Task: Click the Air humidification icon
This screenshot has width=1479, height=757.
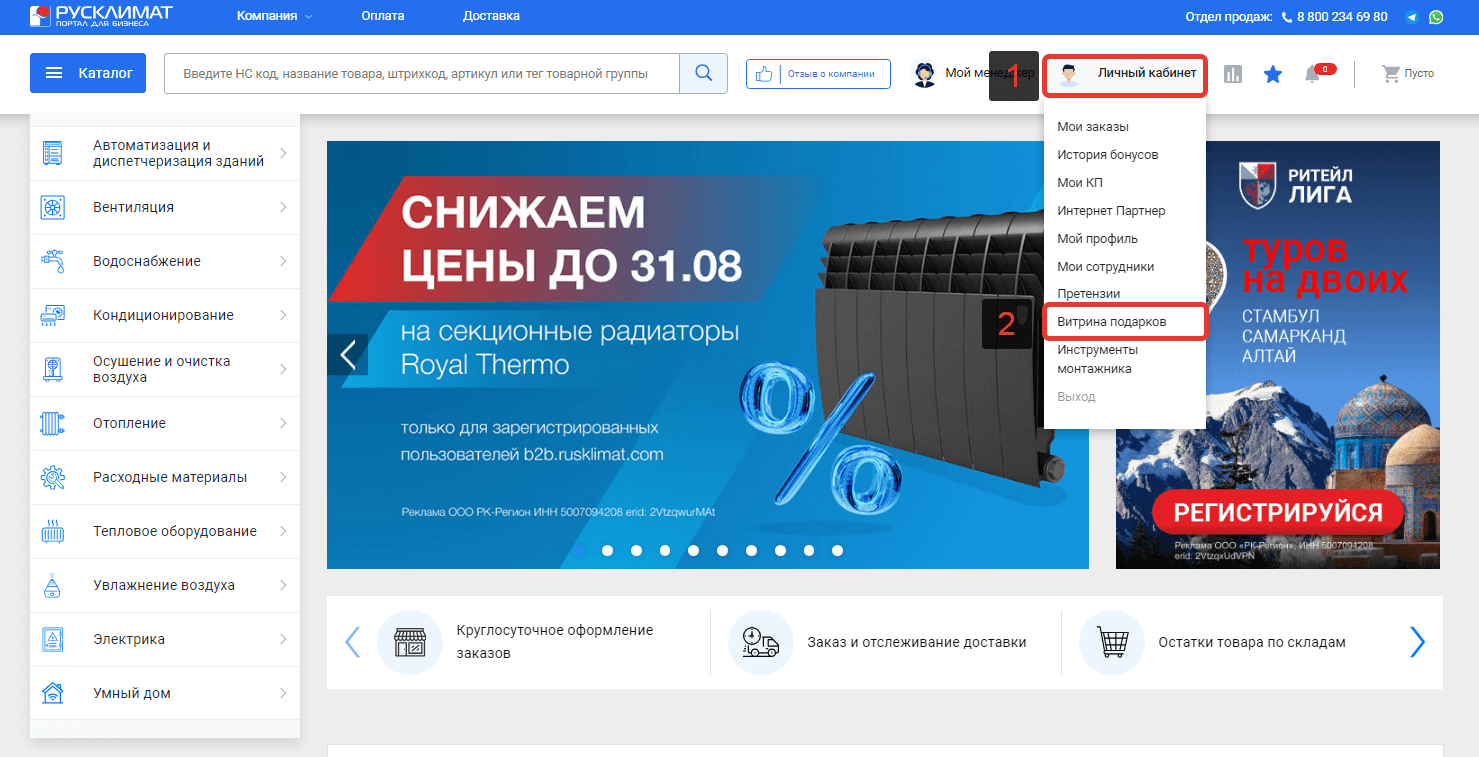Action: pos(53,585)
